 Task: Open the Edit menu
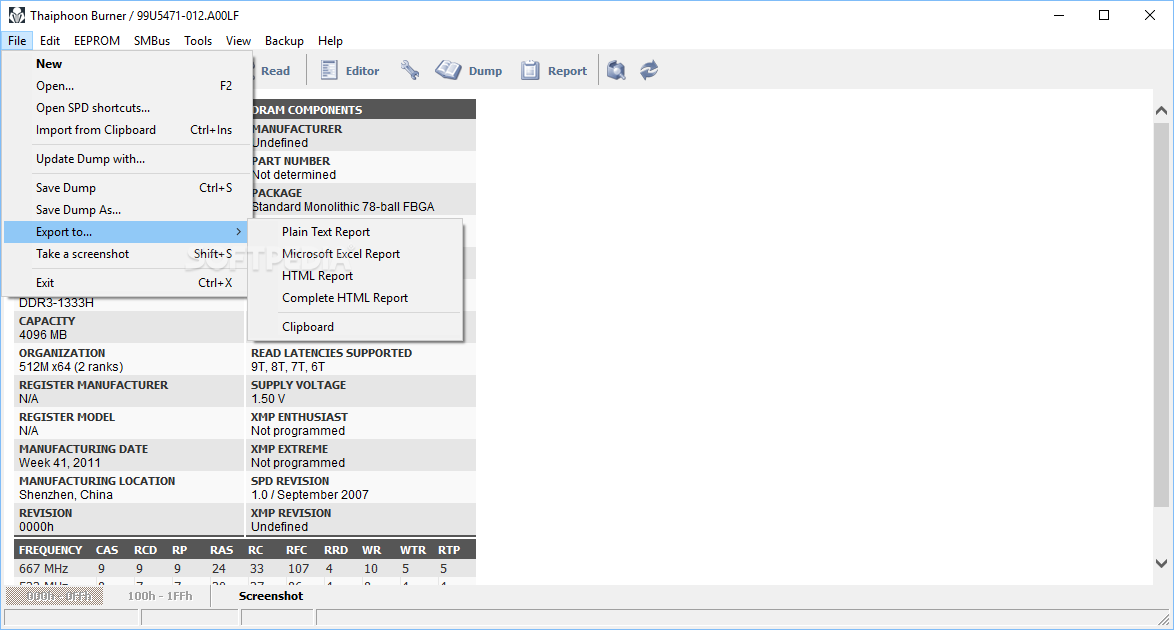(x=50, y=40)
